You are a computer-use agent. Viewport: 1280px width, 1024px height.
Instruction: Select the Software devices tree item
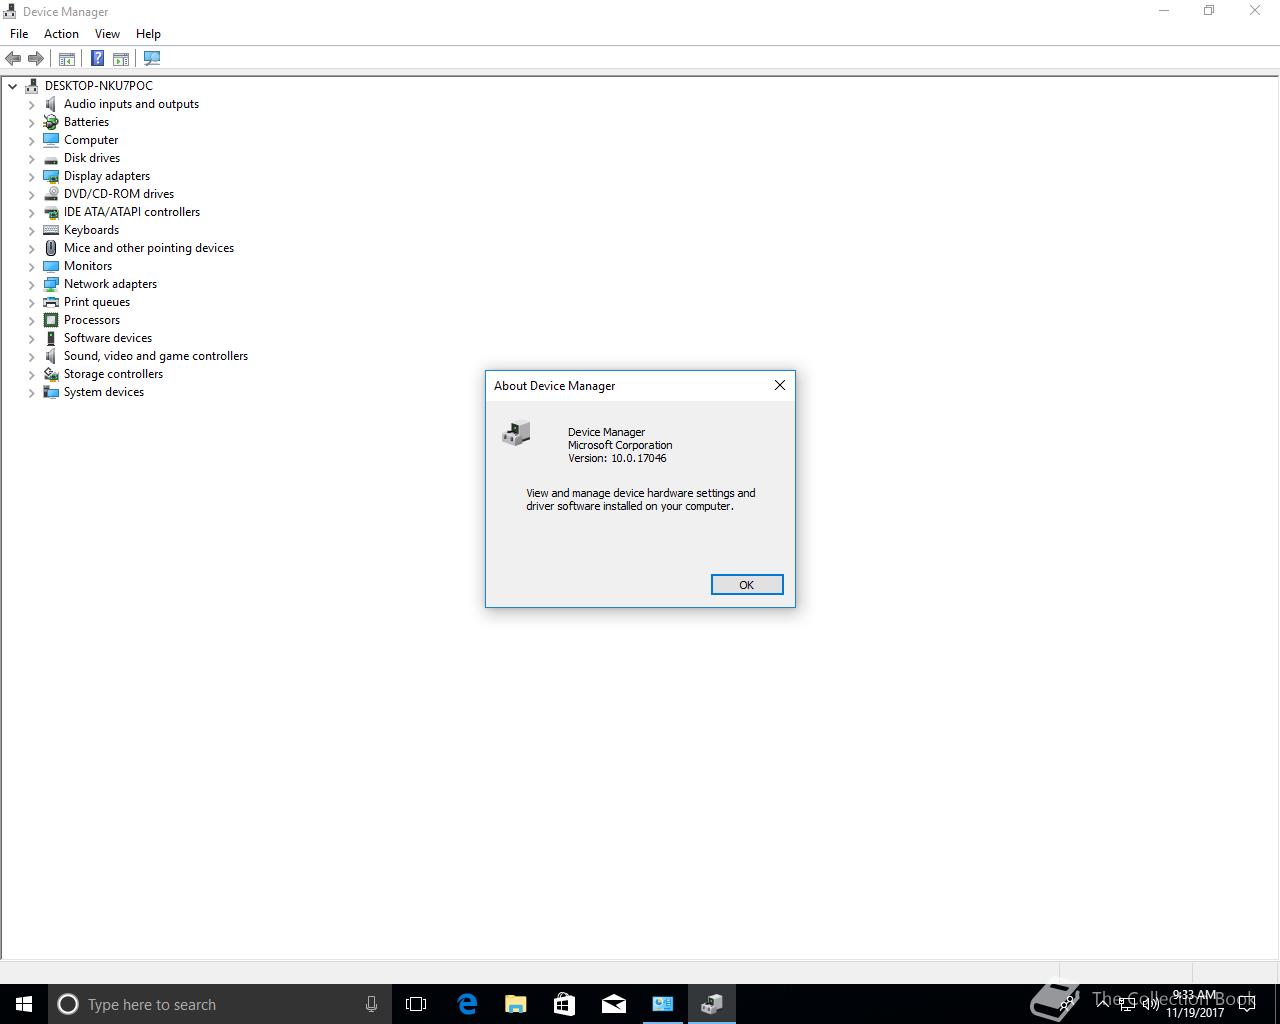pos(108,338)
